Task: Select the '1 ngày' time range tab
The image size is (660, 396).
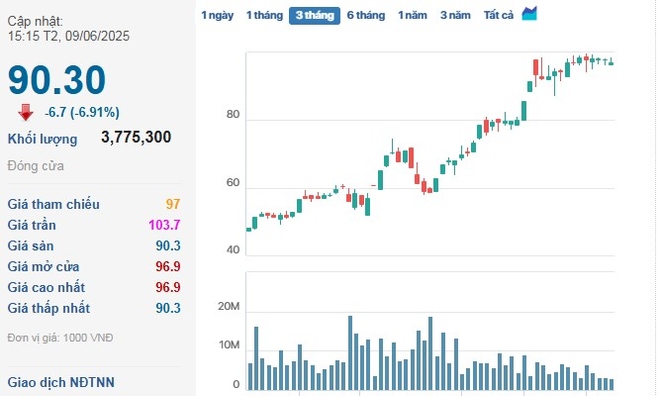Action: coord(217,15)
